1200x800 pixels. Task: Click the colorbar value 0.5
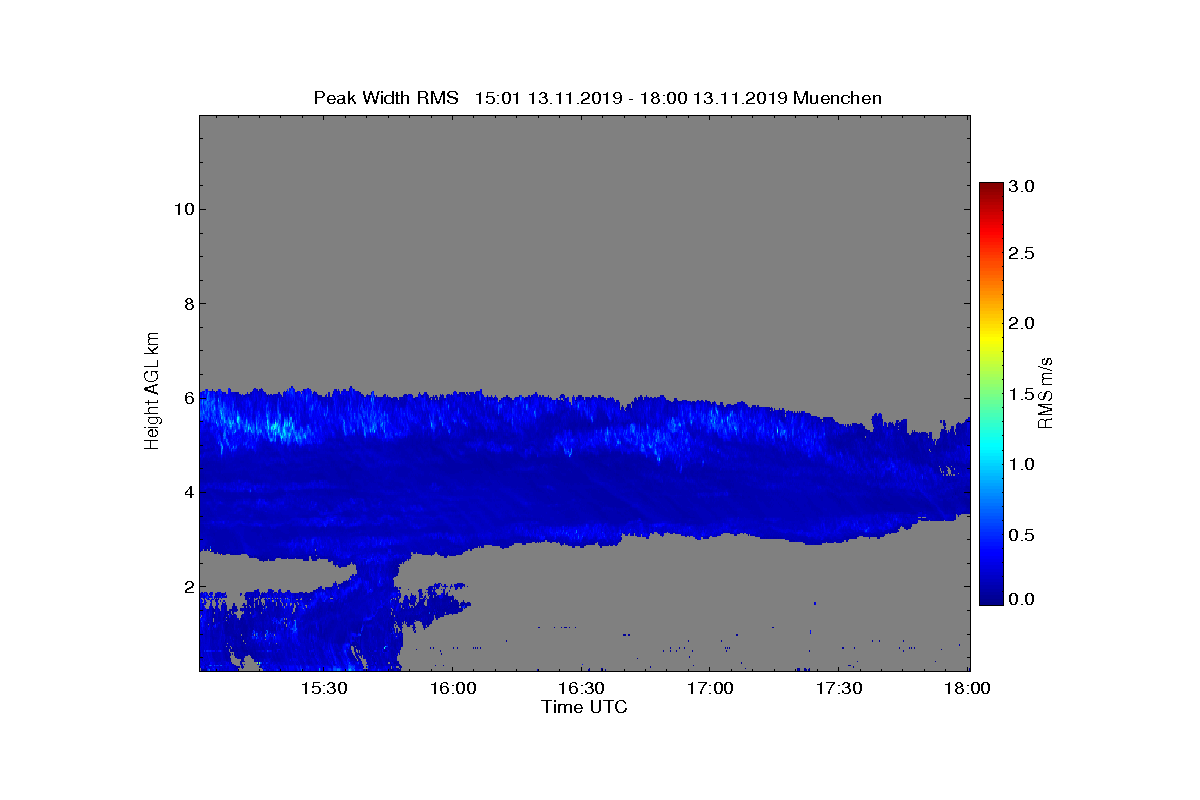(x=1022, y=535)
